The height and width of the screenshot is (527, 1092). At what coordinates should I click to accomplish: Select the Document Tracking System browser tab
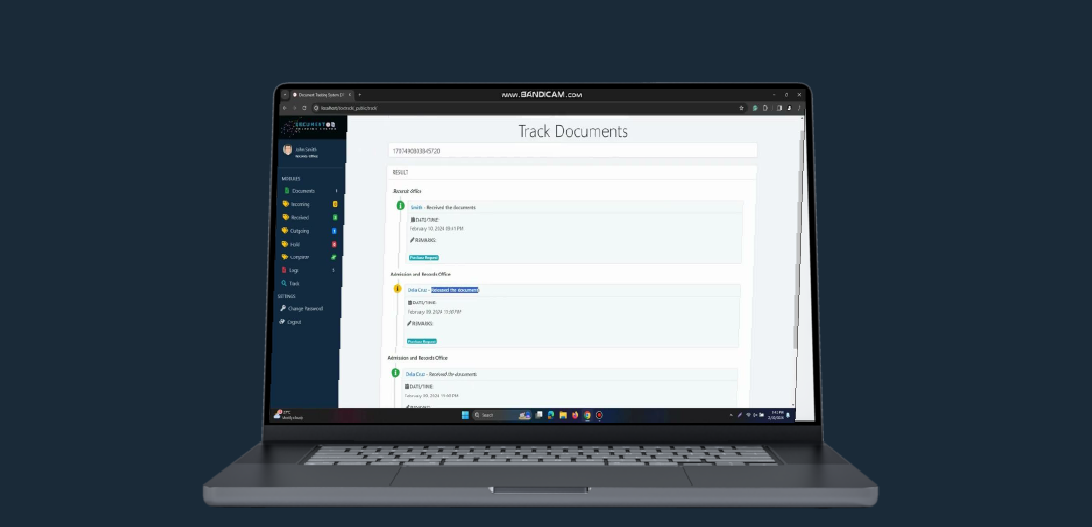322,95
